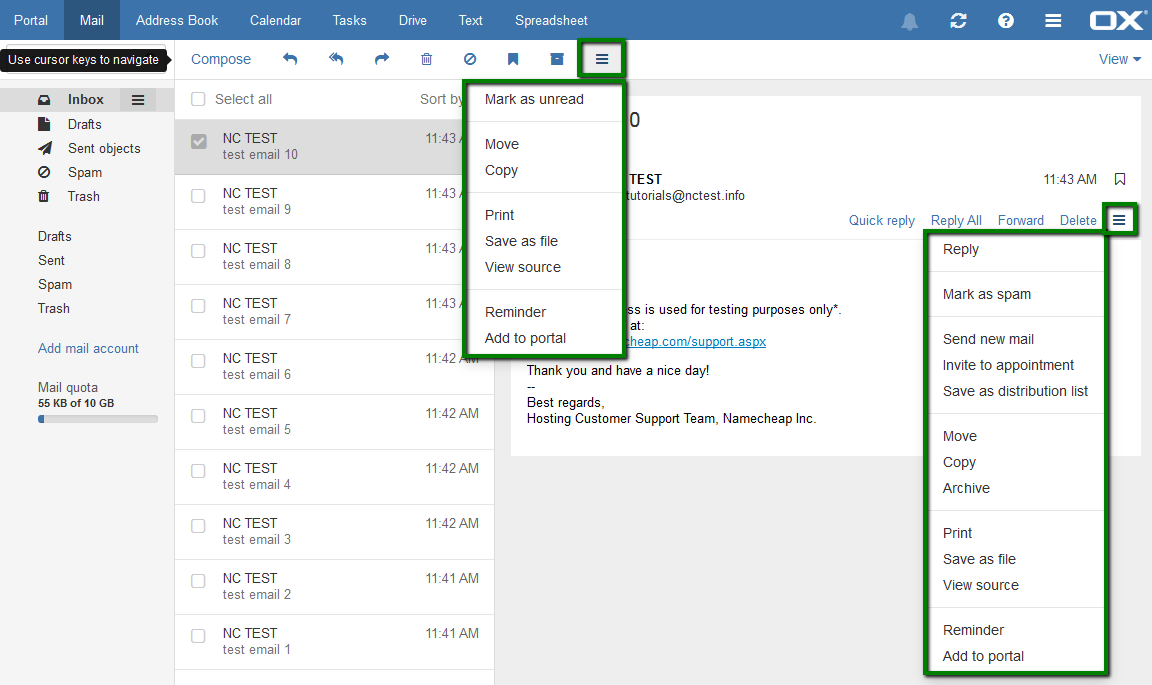This screenshot has height=685, width=1152.
Task: Click the Mail quota usage bar
Action: tap(98, 419)
